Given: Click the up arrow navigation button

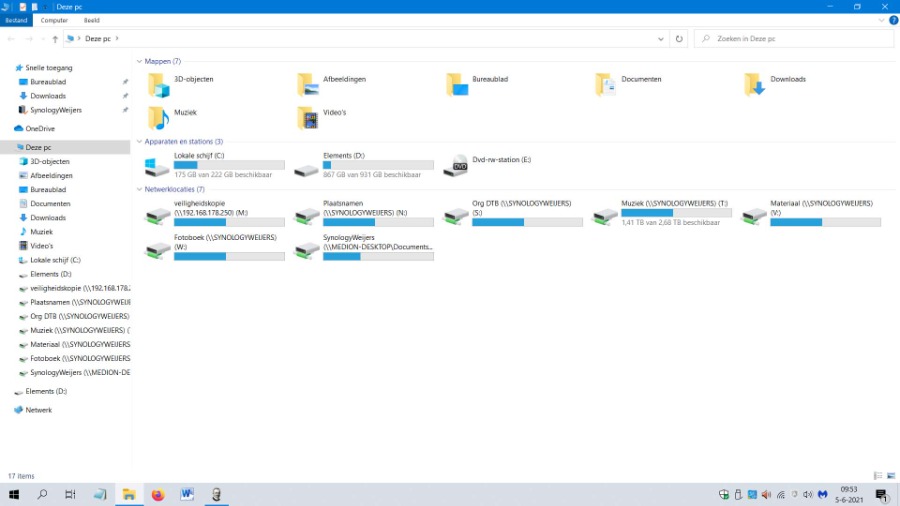Looking at the screenshot, I should click(x=55, y=39).
